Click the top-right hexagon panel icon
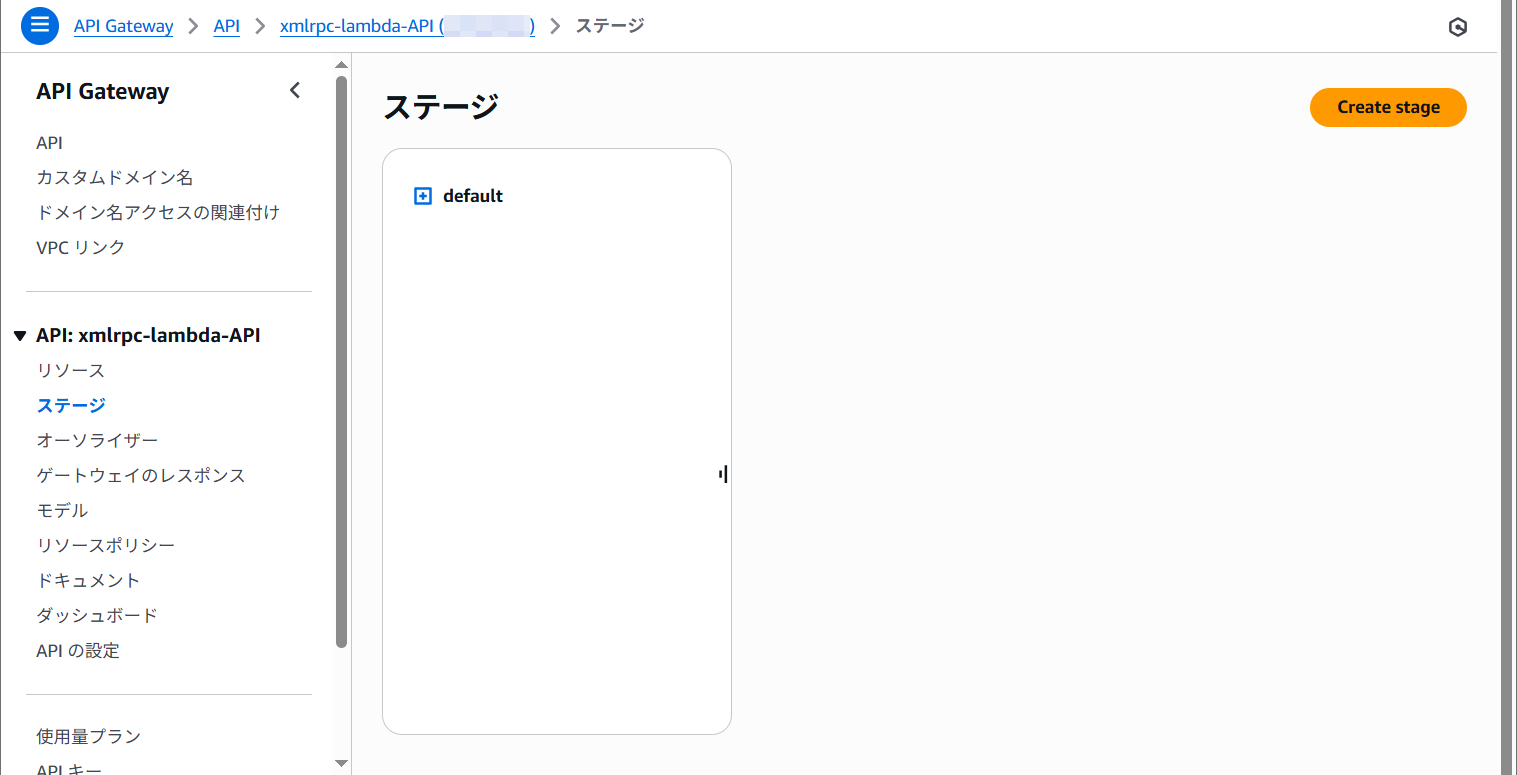 point(1457,27)
